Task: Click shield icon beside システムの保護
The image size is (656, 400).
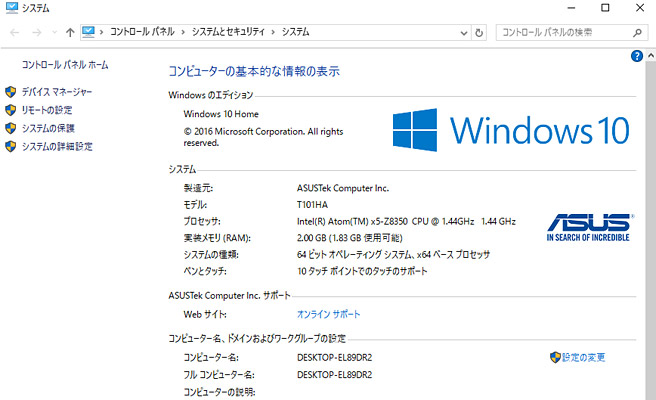Action: [x=10, y=128]
